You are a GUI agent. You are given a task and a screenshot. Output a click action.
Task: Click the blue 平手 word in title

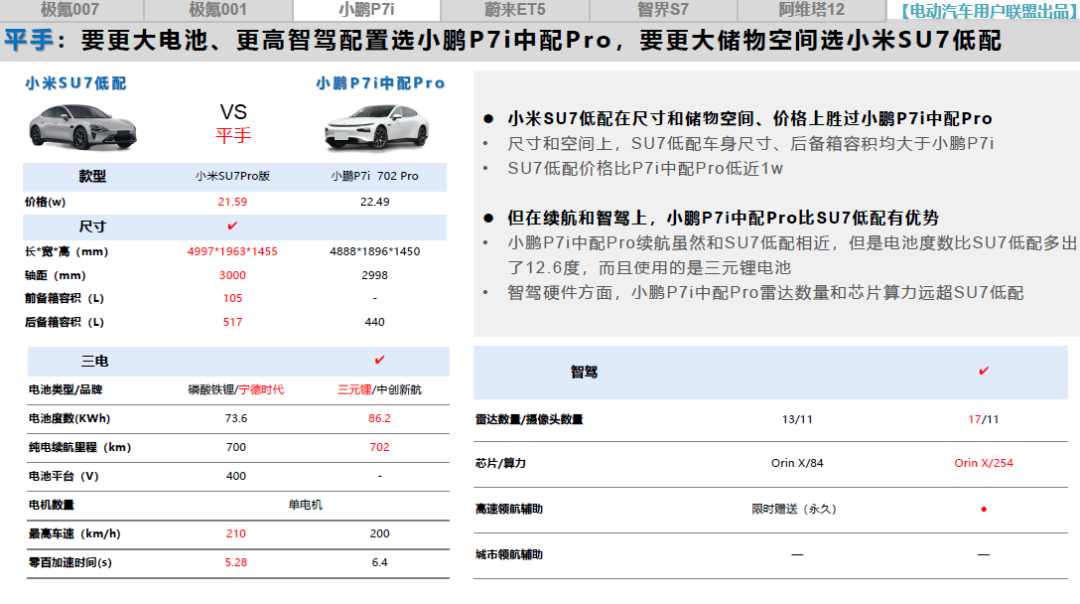(29, 40)
